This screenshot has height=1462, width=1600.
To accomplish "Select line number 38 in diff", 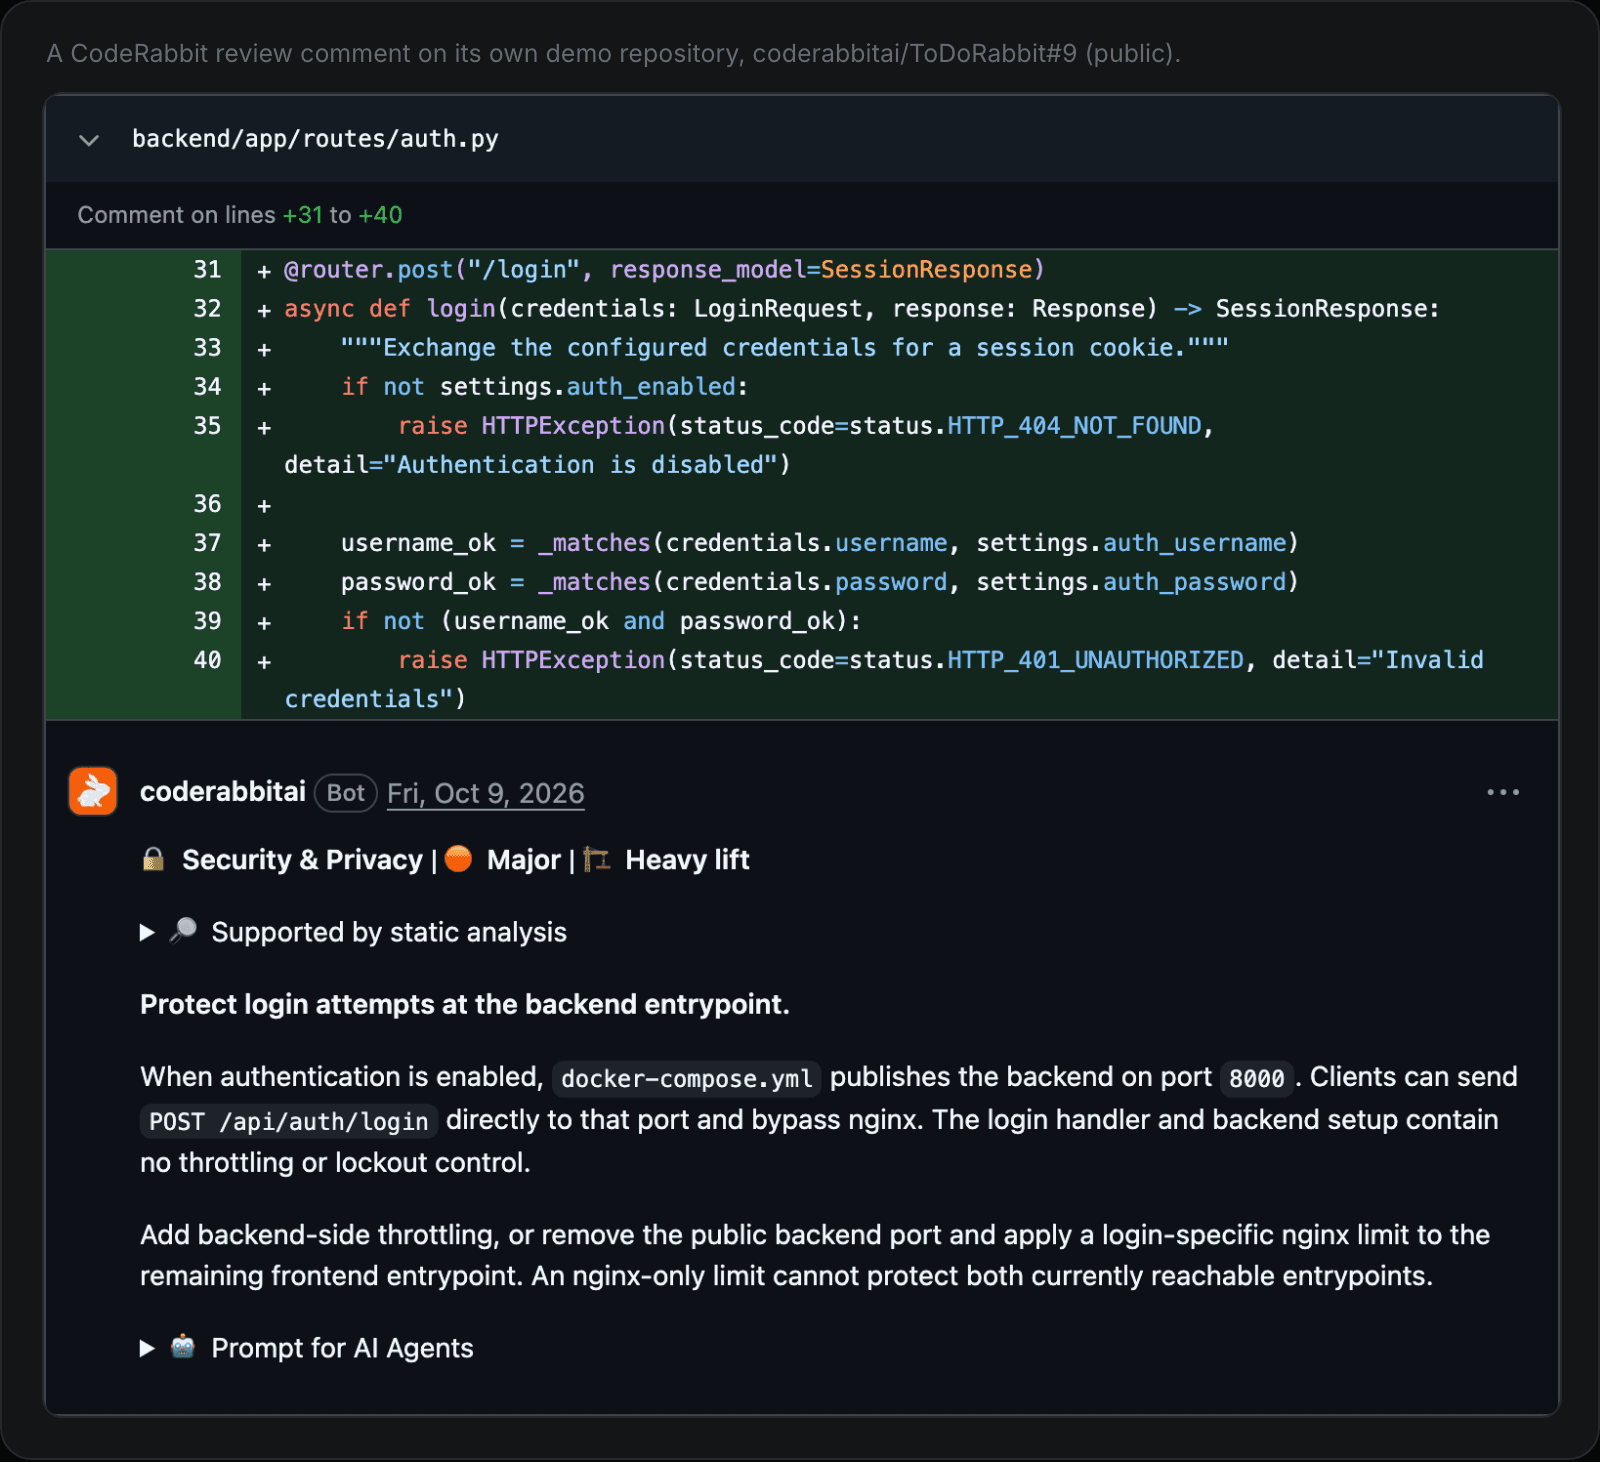I will point(207,581).
